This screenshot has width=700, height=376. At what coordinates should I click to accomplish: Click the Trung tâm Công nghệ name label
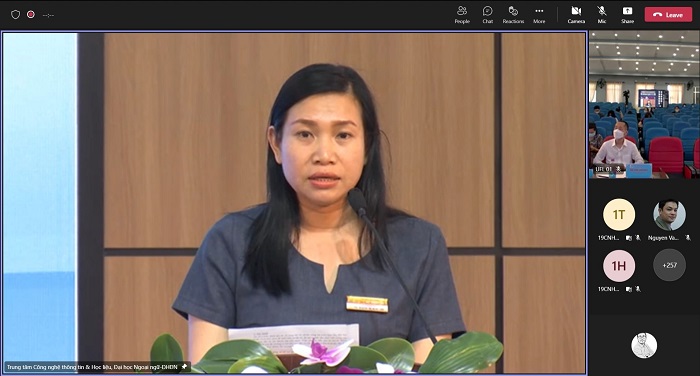pos(92,367)
